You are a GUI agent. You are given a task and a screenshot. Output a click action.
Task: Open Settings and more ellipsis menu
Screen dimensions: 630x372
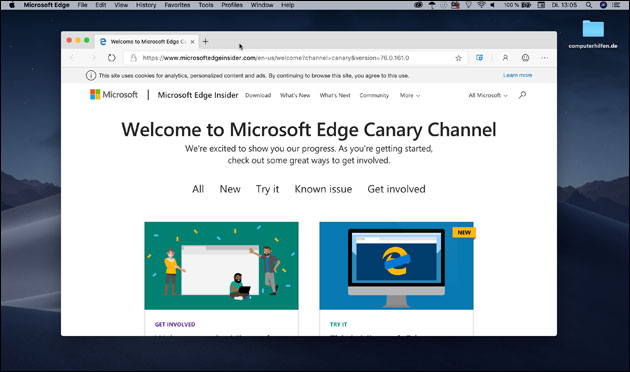[544, 58]
